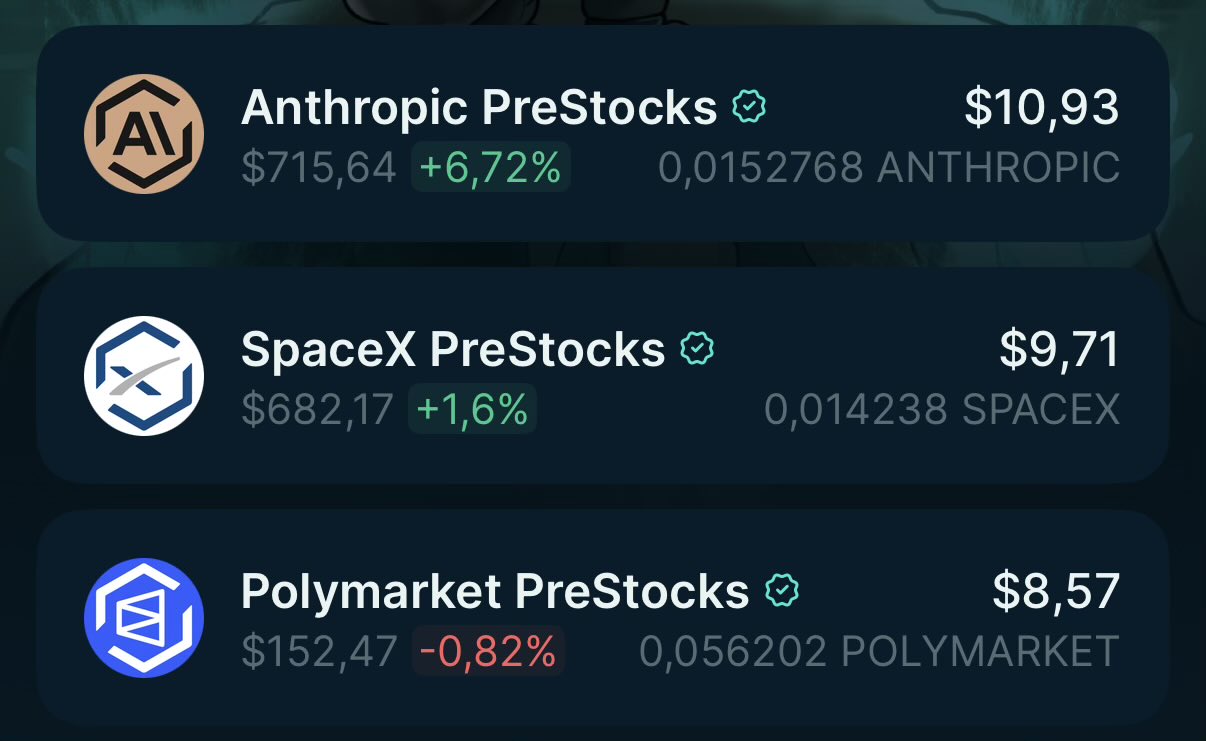
Task: Select the $10,93 Anthropic balance value
Action: click(x=1041, y=107)
